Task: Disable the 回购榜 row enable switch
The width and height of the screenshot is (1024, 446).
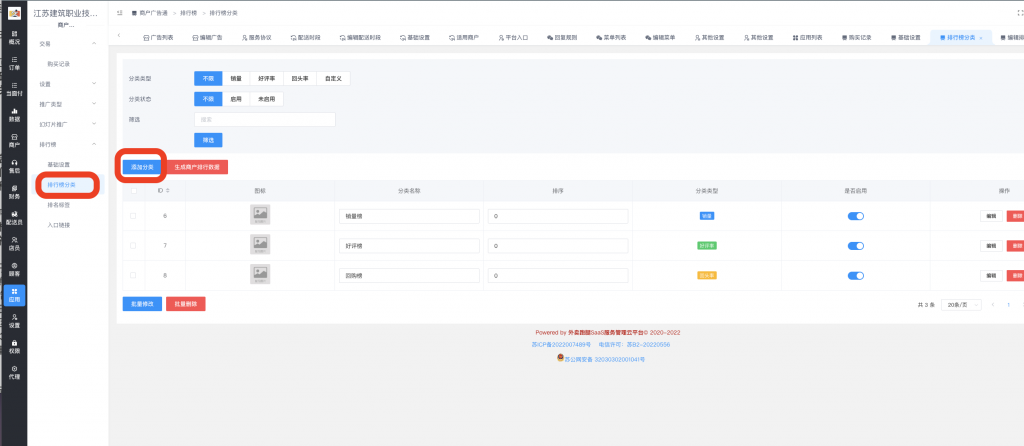Action: point(855,274)
